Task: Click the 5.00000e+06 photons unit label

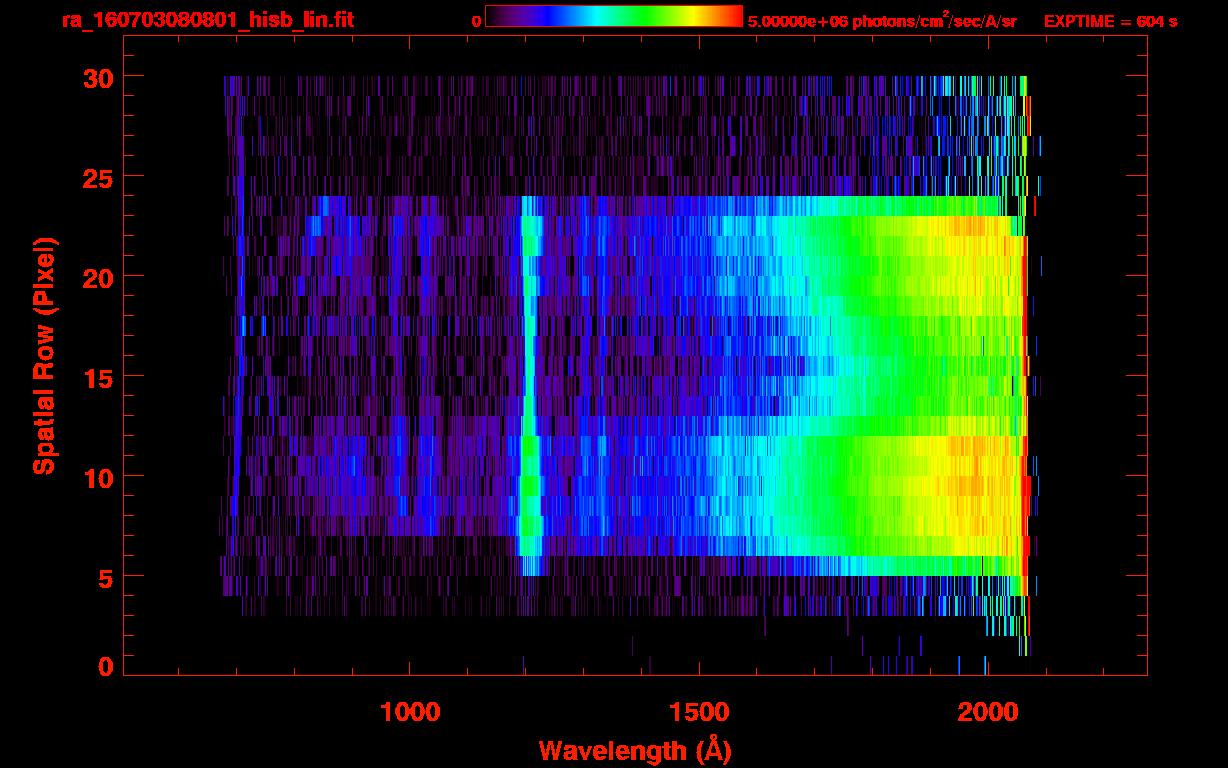Action: pyautogui.click(x=882, y=21)
